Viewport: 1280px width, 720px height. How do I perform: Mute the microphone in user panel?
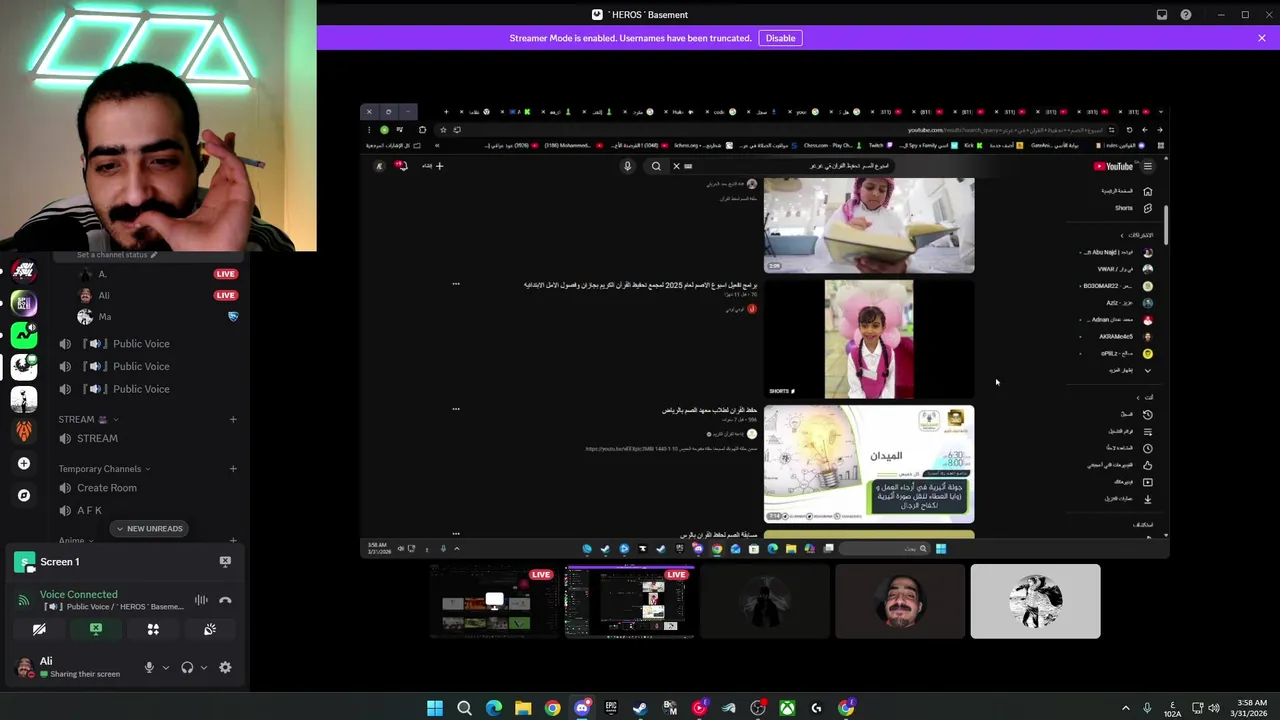point(149,667)
